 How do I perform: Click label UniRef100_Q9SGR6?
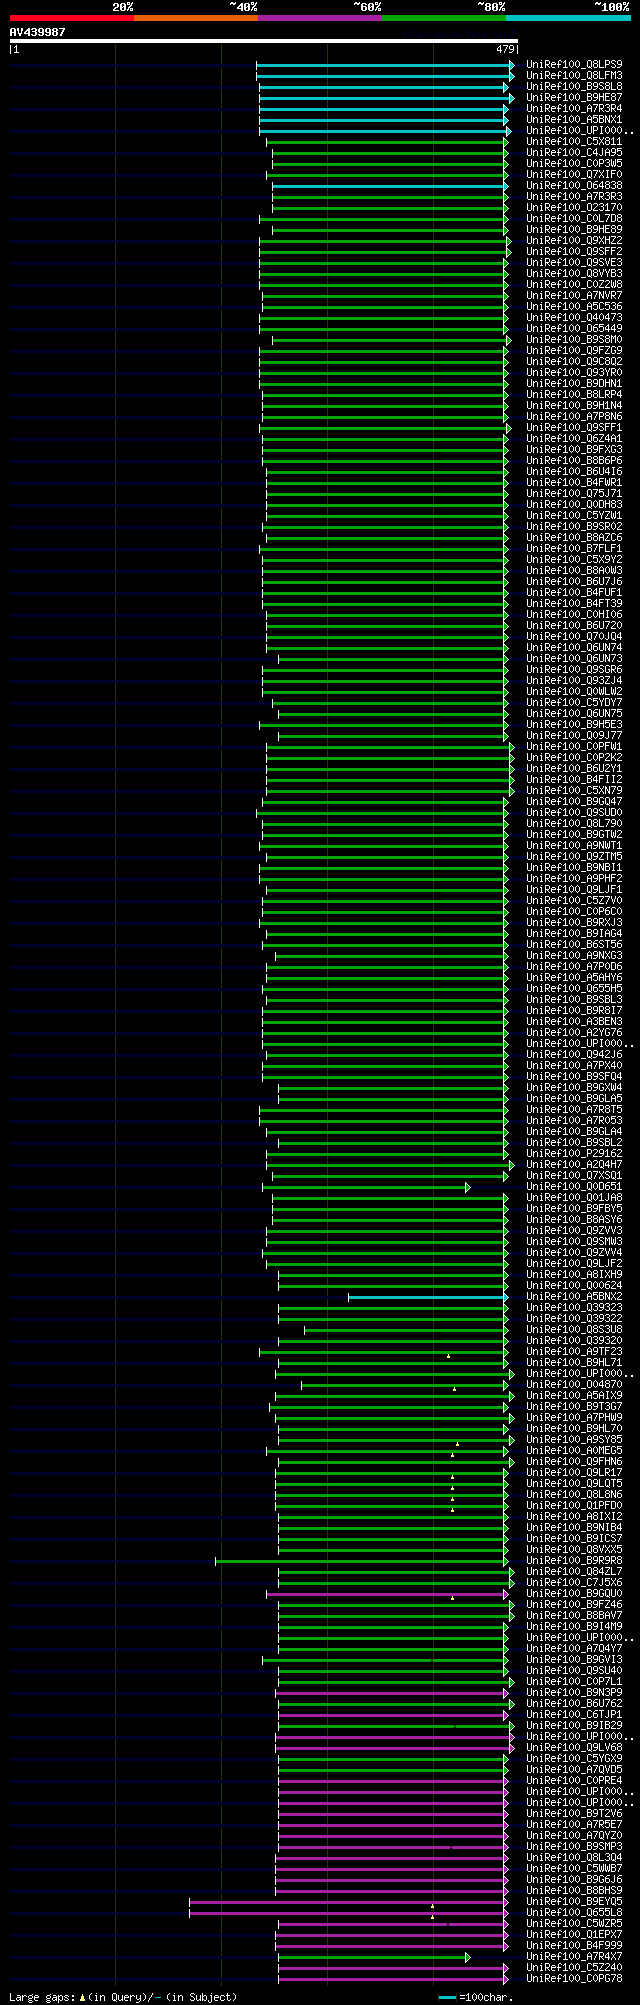(574, 669)
